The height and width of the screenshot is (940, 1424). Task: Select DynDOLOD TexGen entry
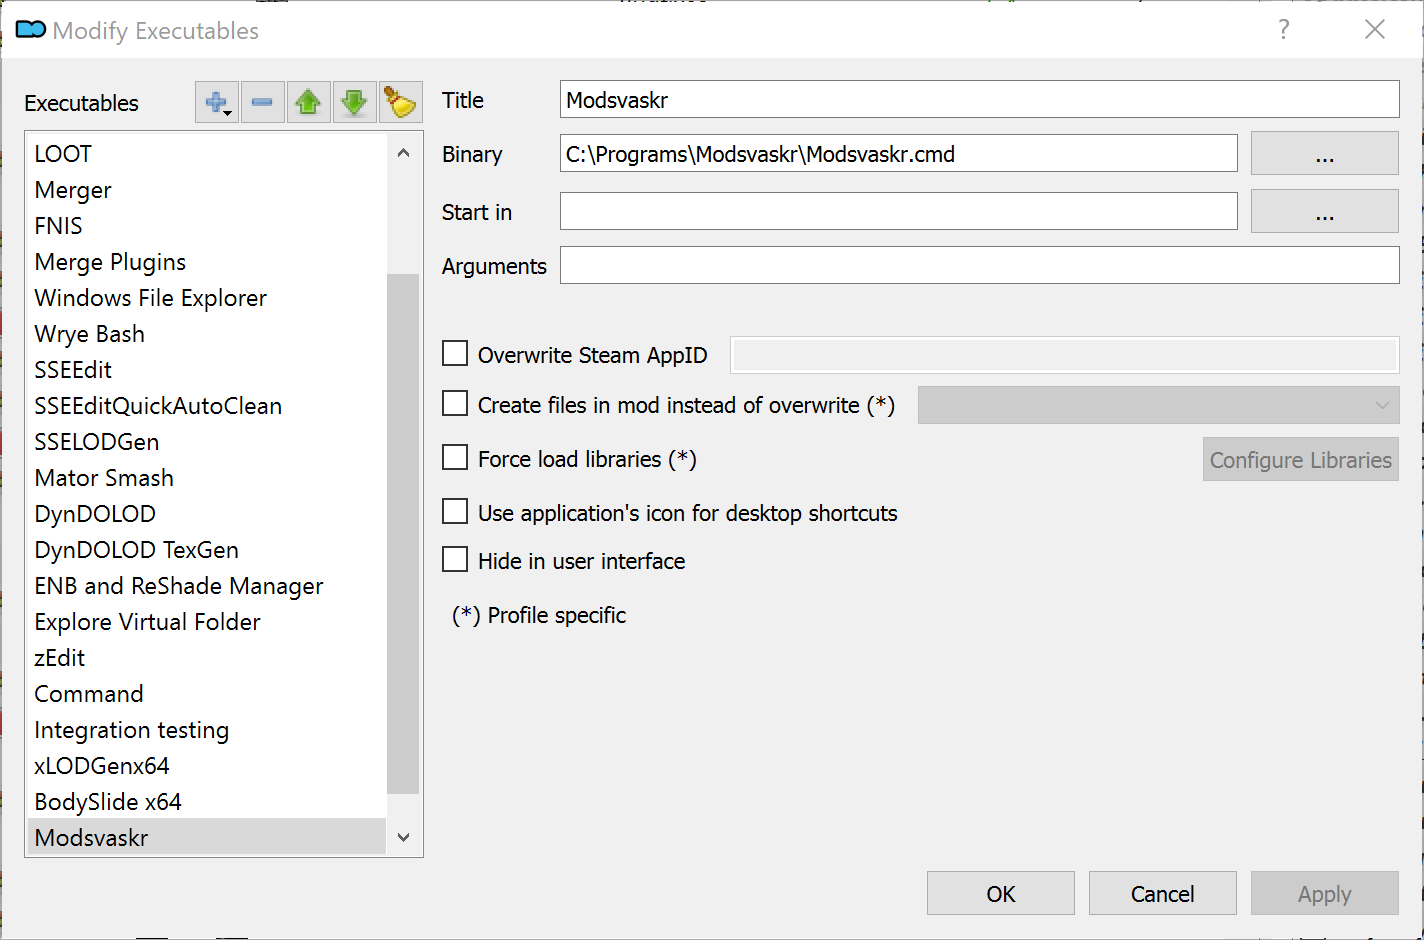[x=206, y=549]
